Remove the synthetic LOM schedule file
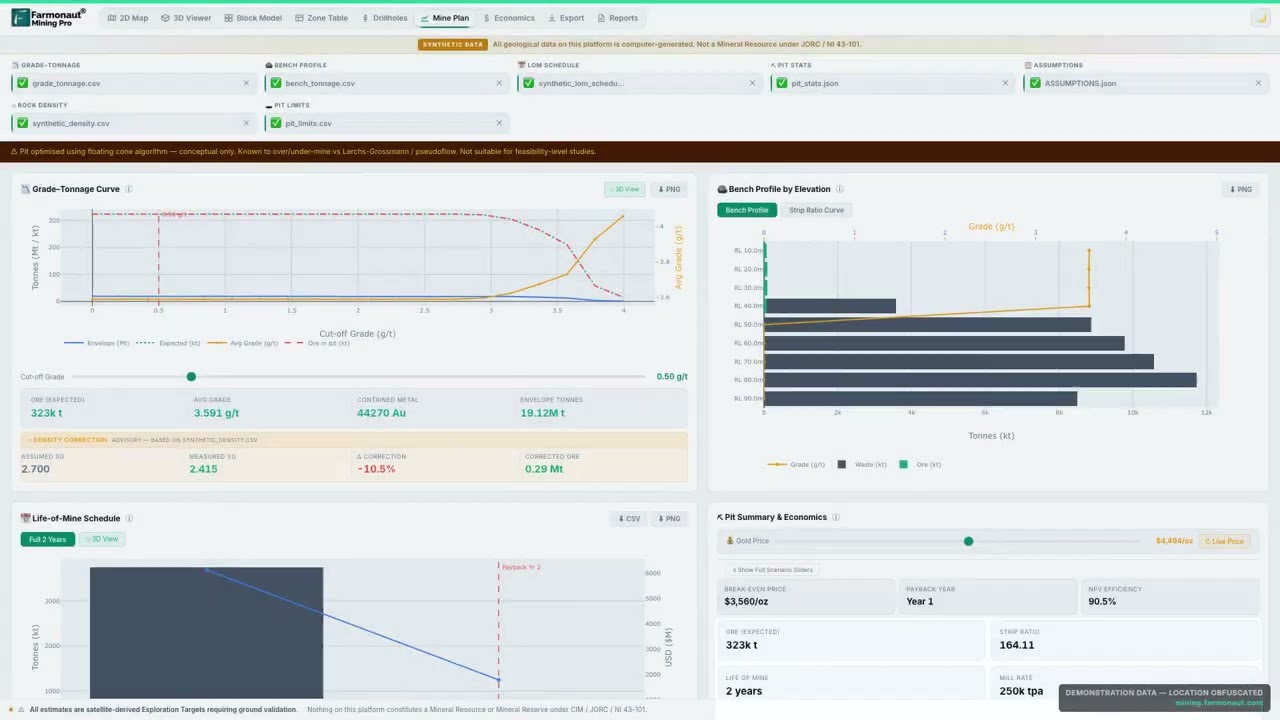The height and width of the screenshot is (720, 1280). pyautogui.click(x=752, y=83)
